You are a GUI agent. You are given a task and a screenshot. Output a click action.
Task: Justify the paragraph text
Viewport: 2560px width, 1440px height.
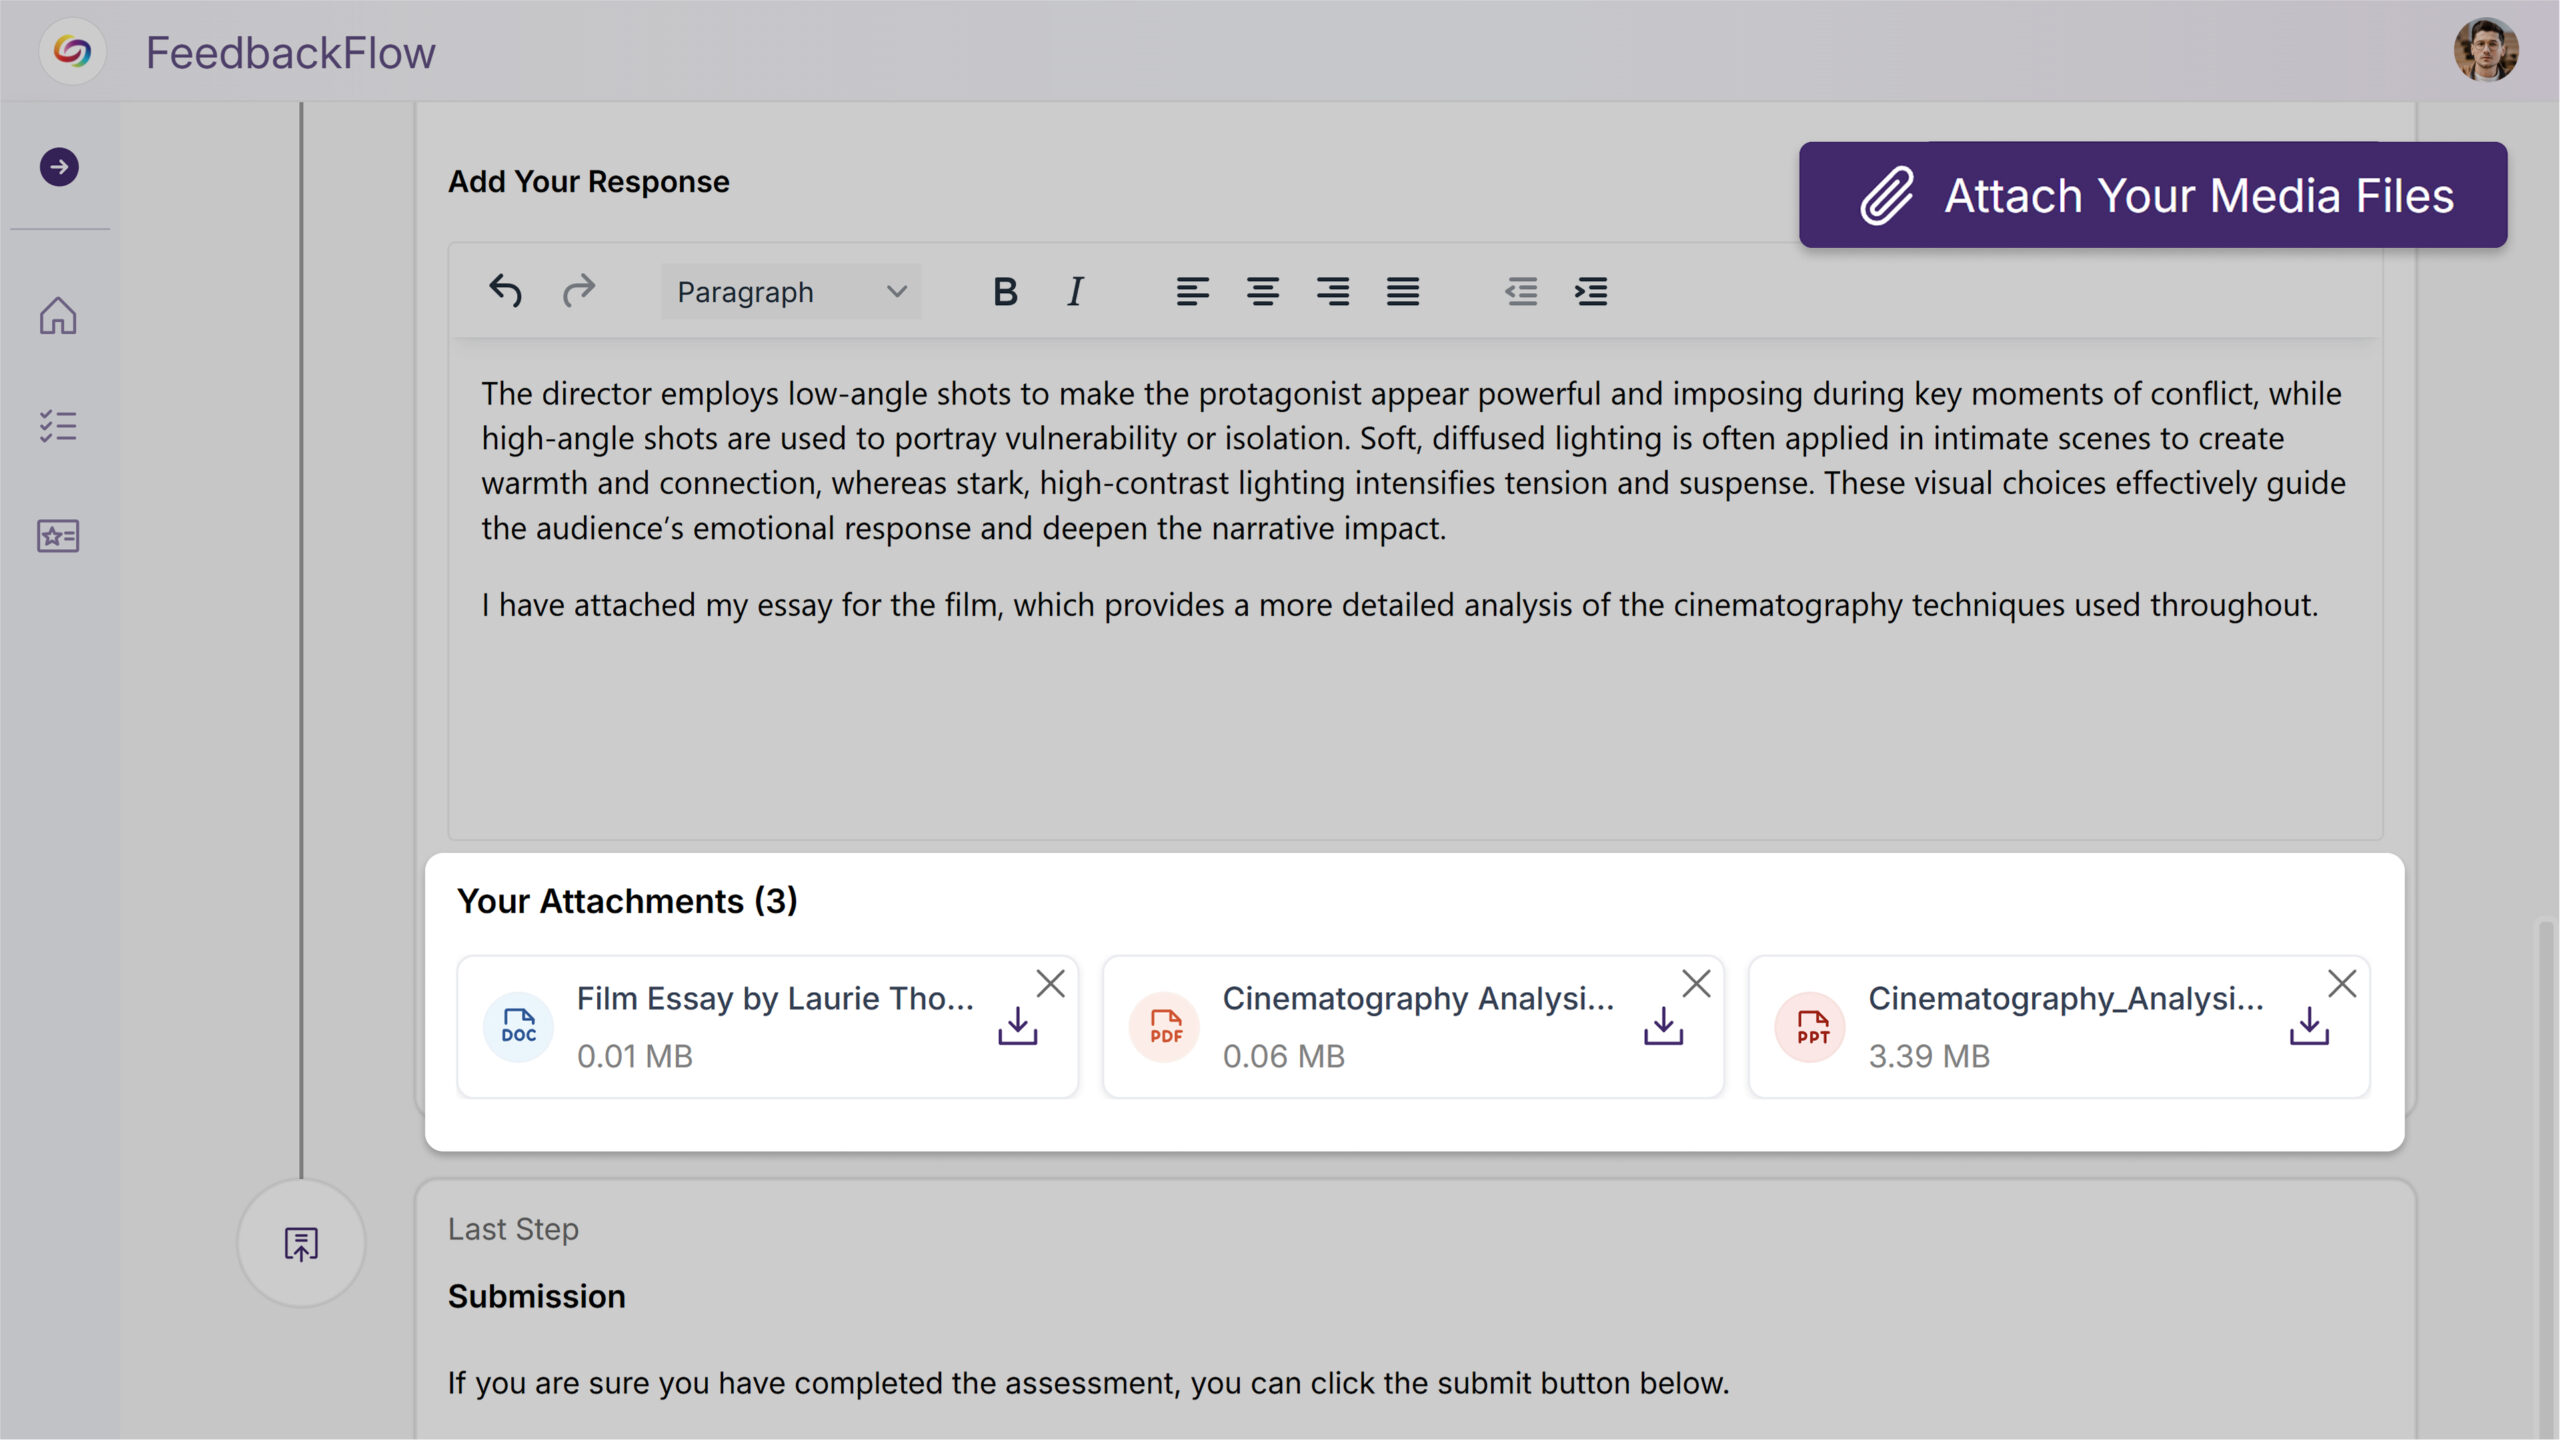pyautogui.click(x=1402, y=291)
